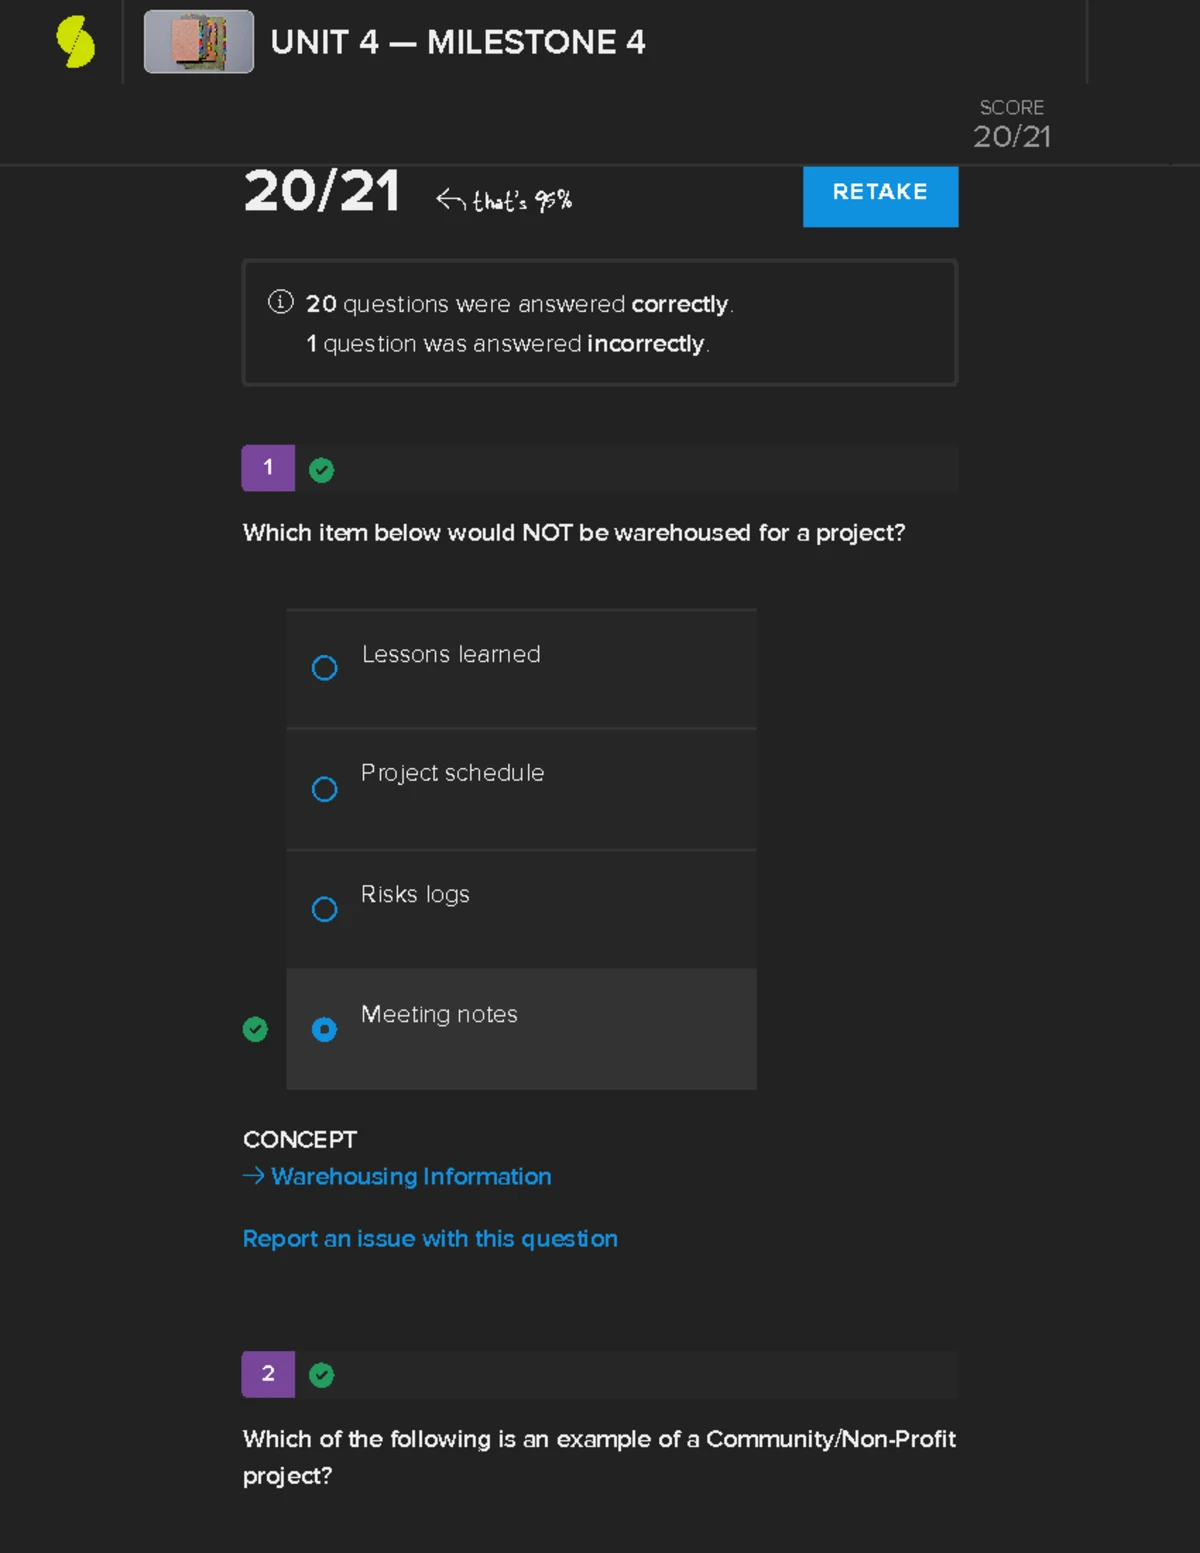
Task: Select the Project schedule radio button
Action: pyautogui.click(x=325, y=789)
